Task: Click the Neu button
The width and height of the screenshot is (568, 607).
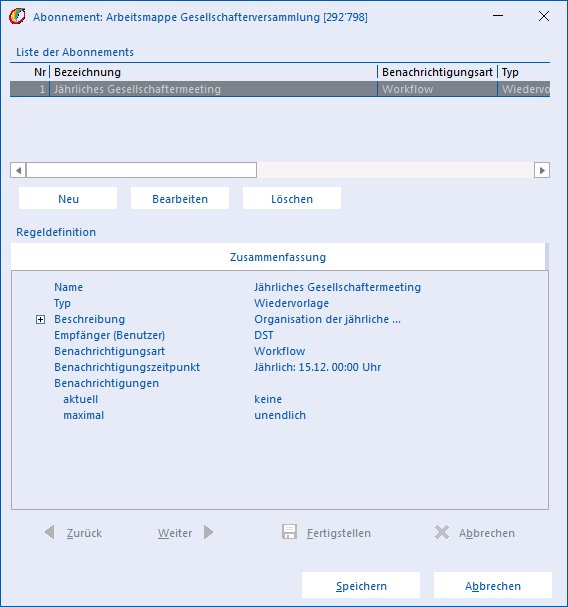Action: coord(68,199)
